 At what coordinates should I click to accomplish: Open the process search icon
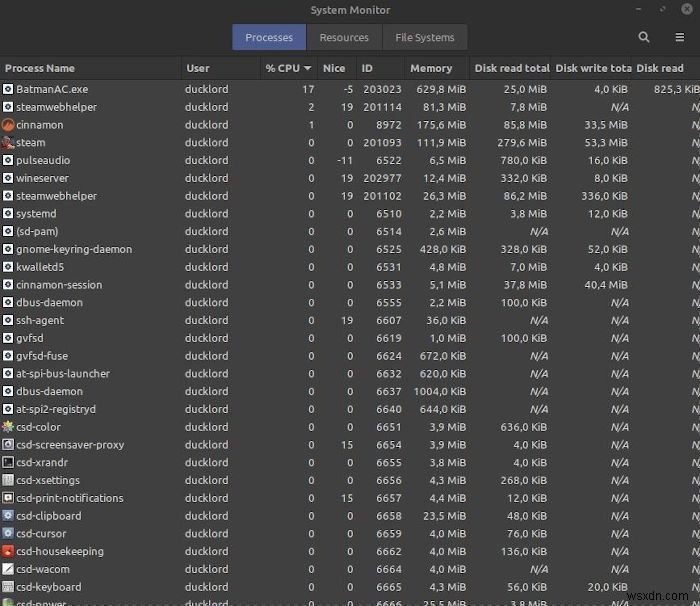click(x=643, y=37)
